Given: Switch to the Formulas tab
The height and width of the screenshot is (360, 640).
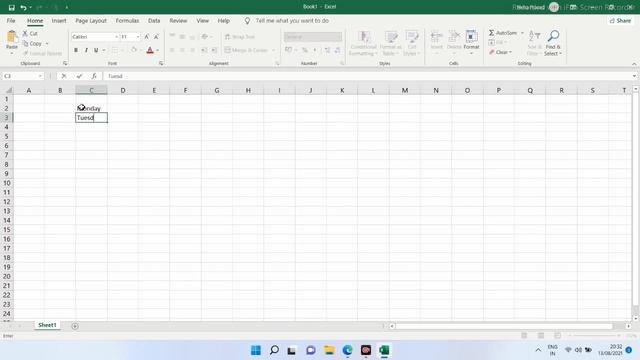Looking at the screenshot, I should tap(127, 20).
